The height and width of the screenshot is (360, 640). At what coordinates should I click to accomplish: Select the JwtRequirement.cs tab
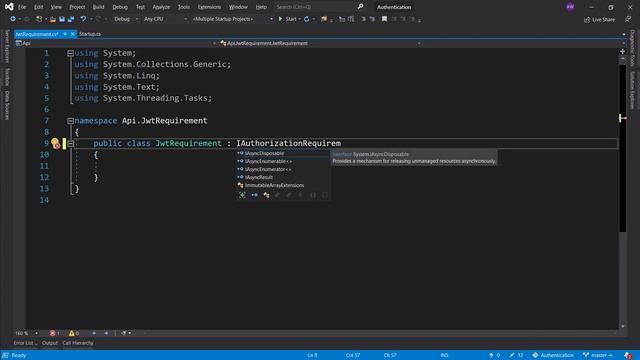coord(37,34)
